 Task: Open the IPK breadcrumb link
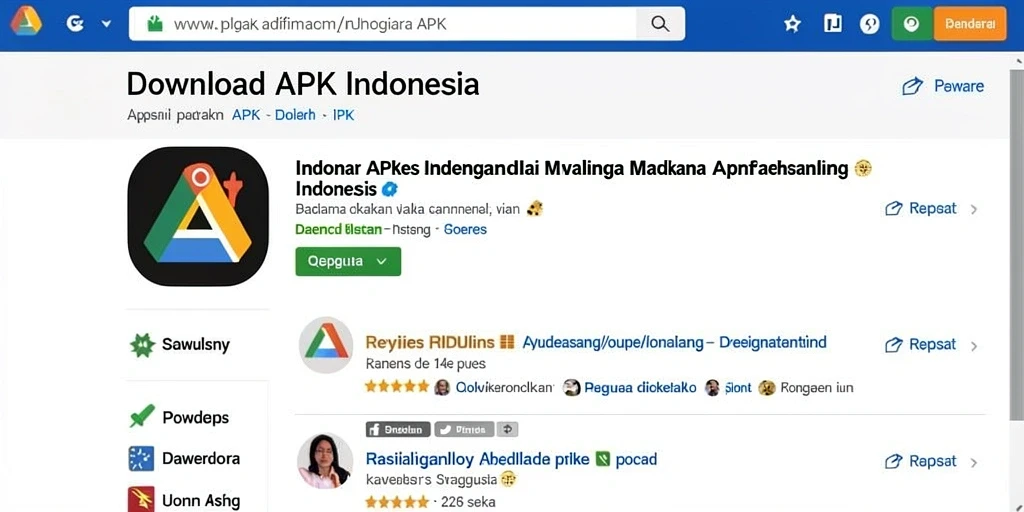click(344, 115)
